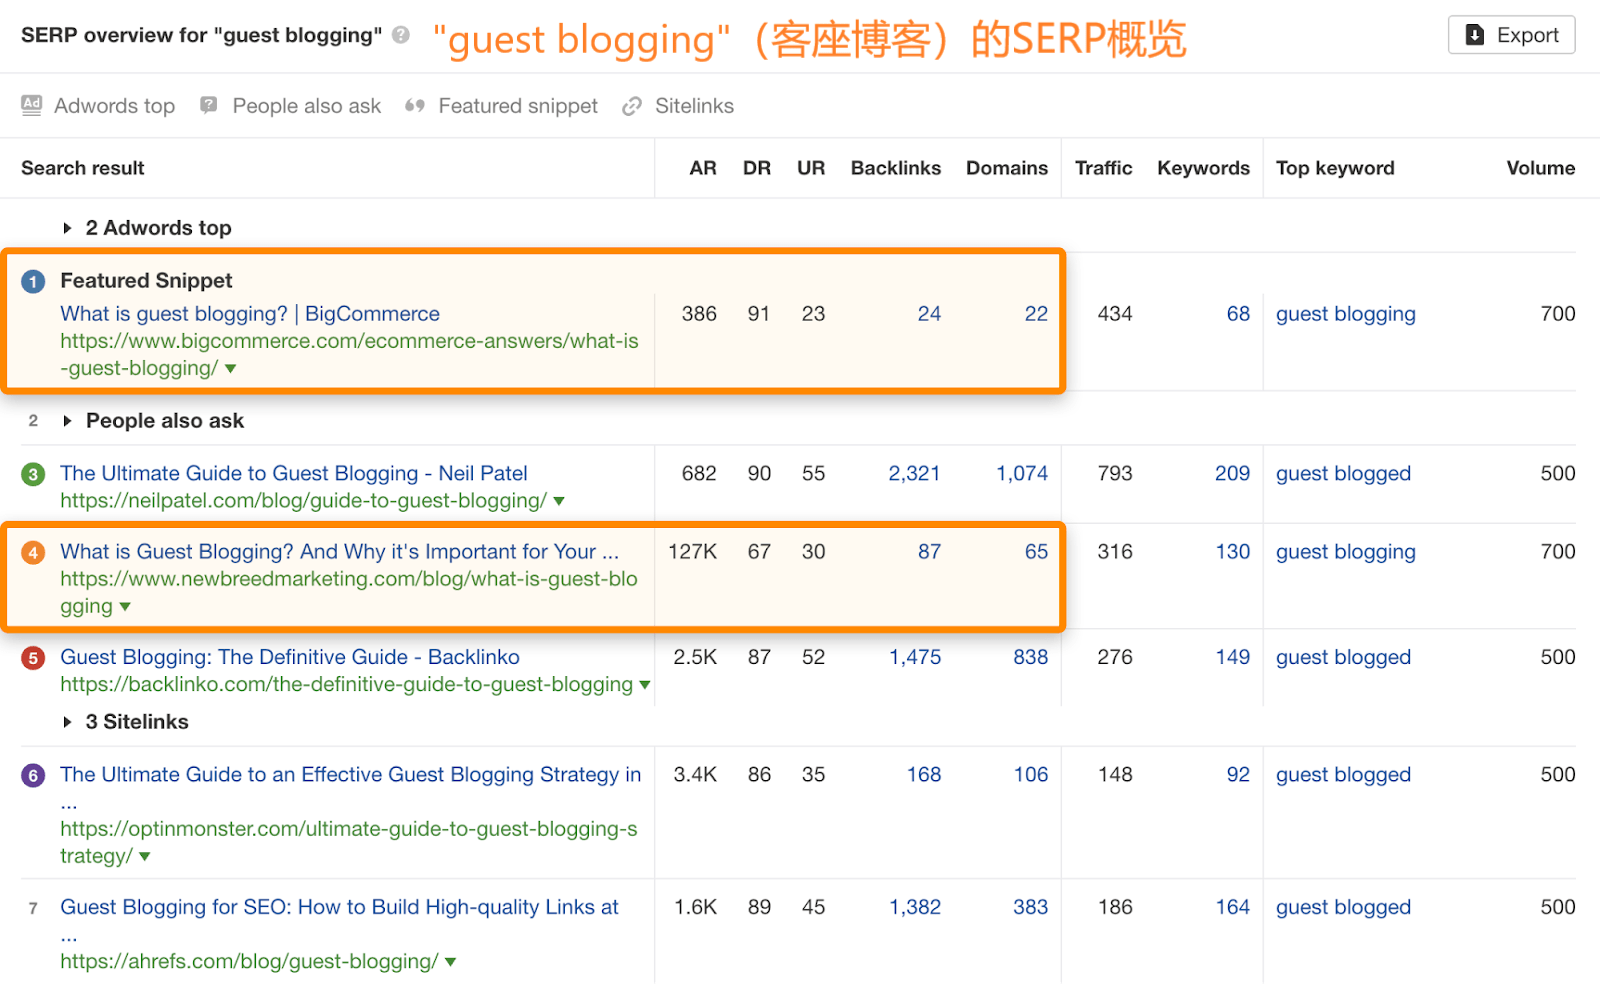
Task: Open the dropdown arrow under the BigCommerce URL
Action: pos(231,368)
